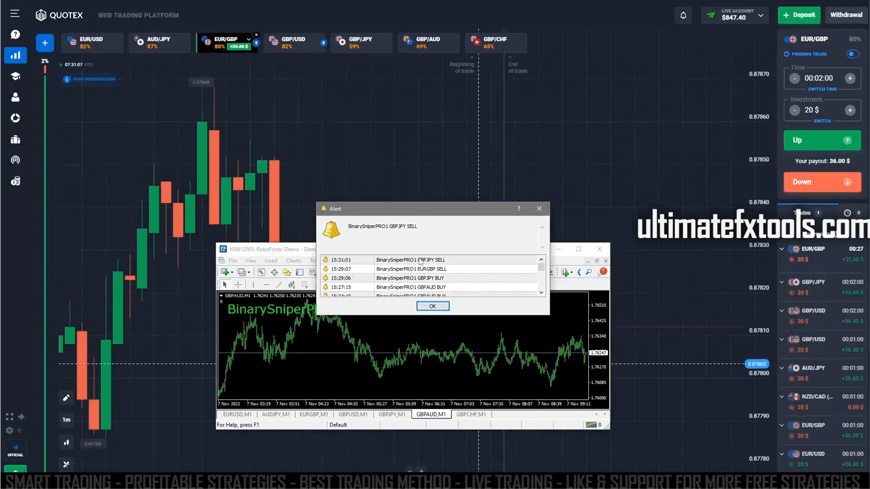Switch to the GBP/JPY asset tab
The width and height of the screenshot is (870, 489).
[x=361, y=43]
